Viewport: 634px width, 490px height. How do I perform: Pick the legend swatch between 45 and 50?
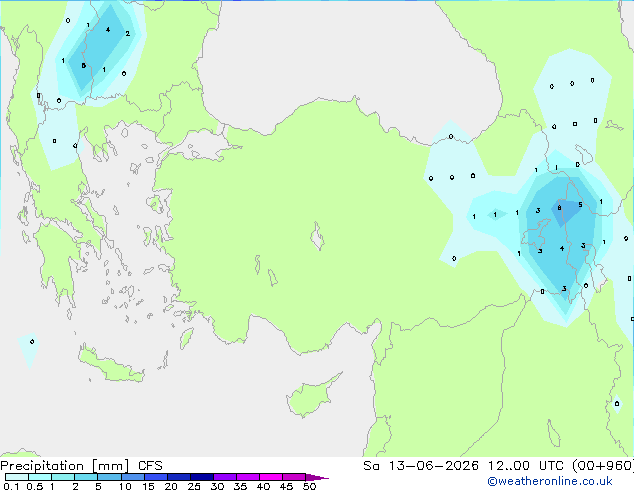point(294,477)
